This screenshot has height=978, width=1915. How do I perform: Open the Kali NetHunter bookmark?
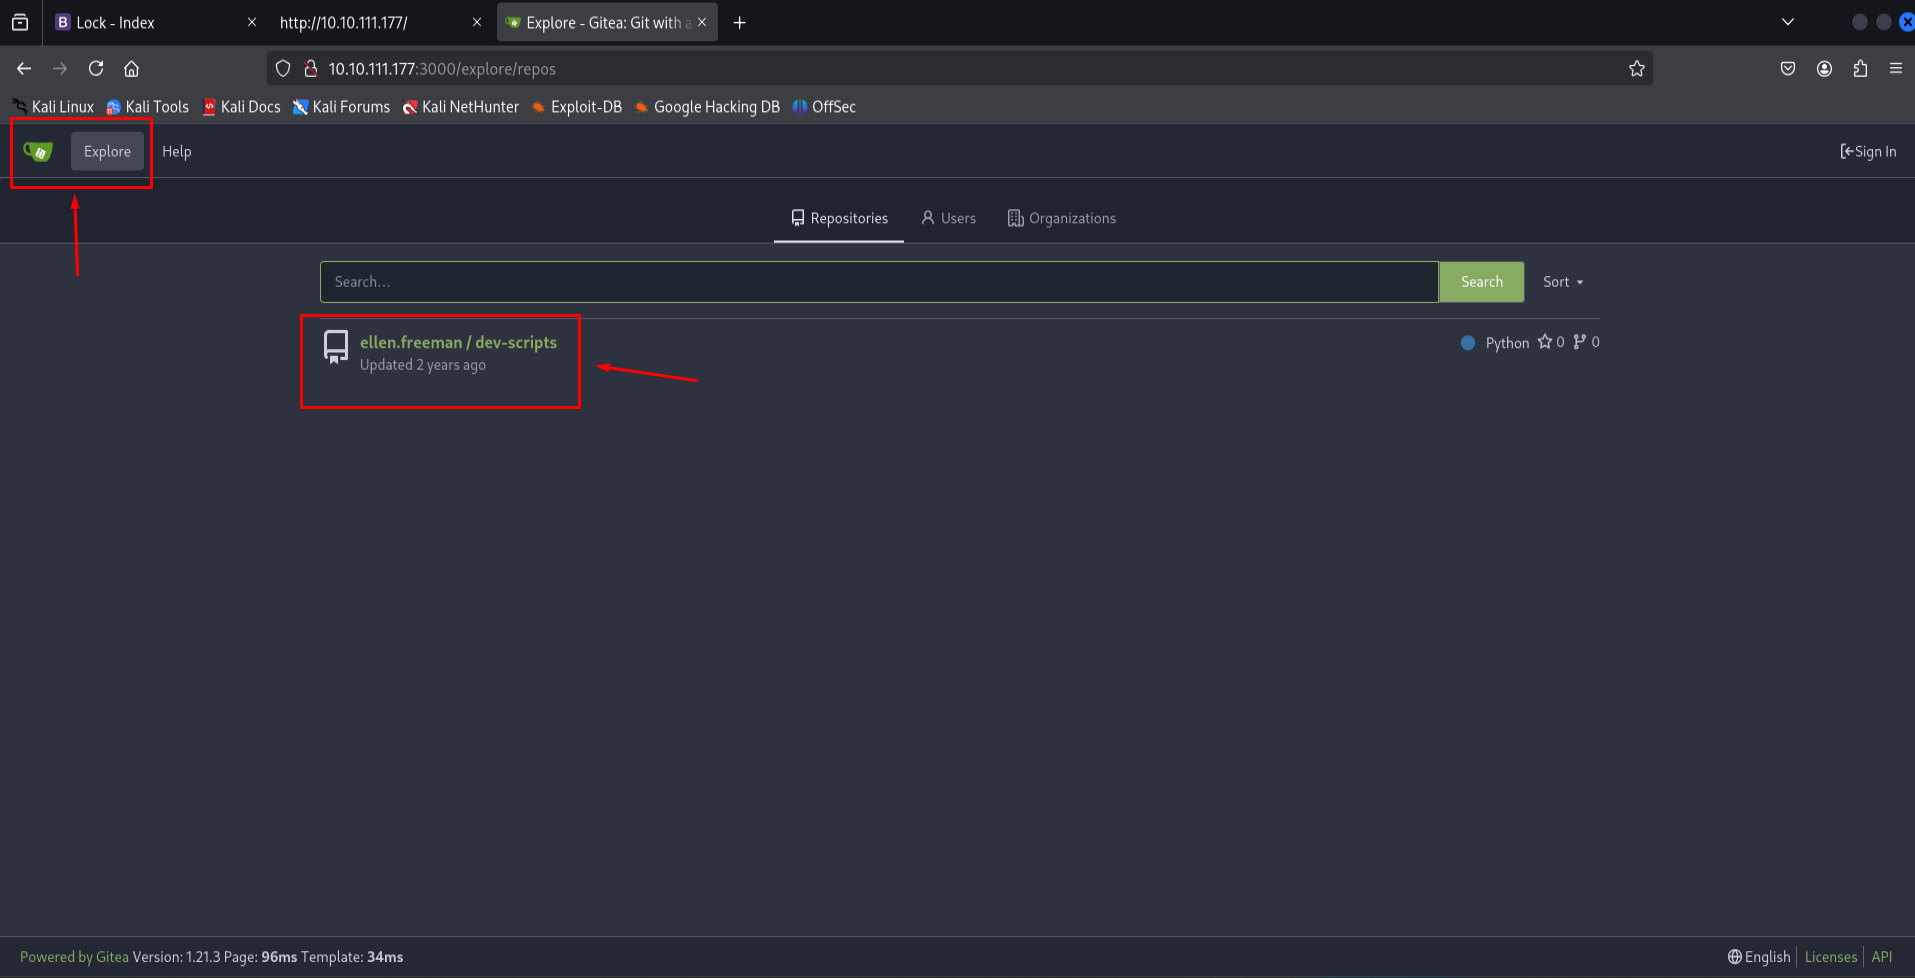[x=461, y=107]
